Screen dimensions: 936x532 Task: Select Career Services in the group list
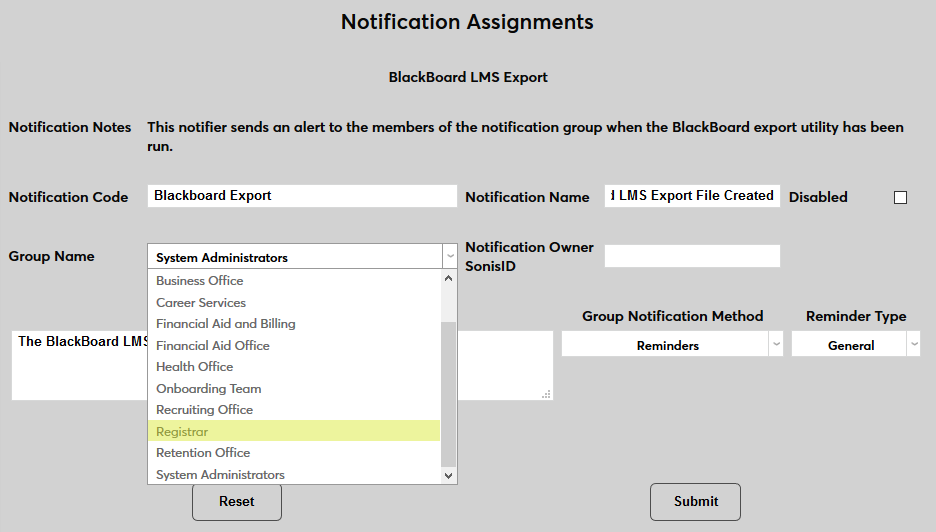pos(294,303)
